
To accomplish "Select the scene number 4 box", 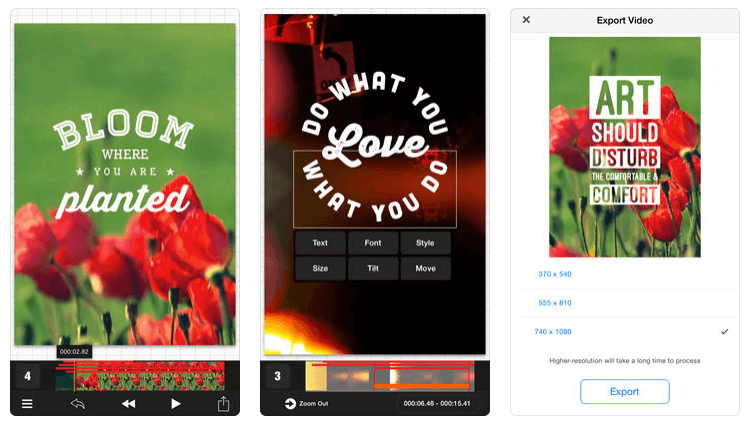I will click(x=27, y=376).
